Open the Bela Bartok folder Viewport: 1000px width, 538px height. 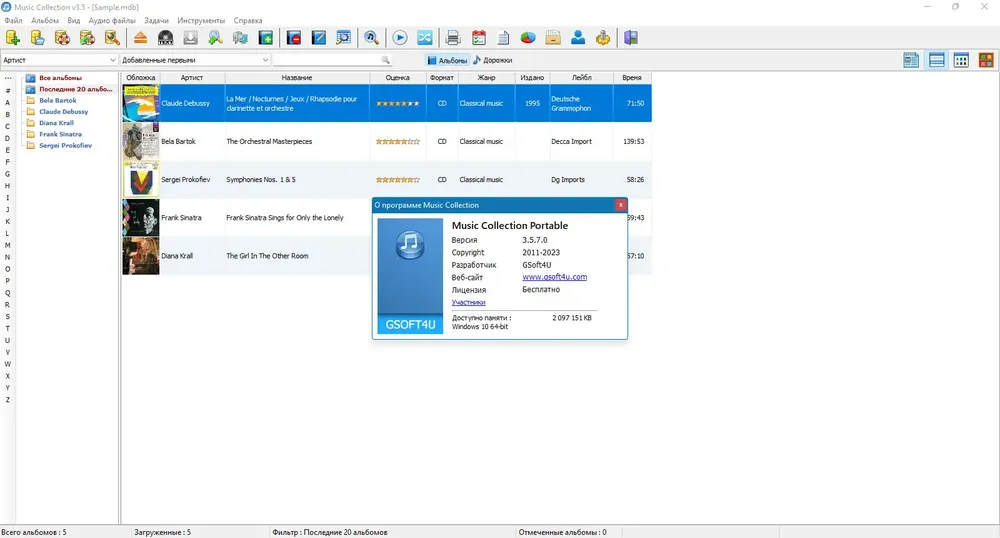tap(57, 100)
